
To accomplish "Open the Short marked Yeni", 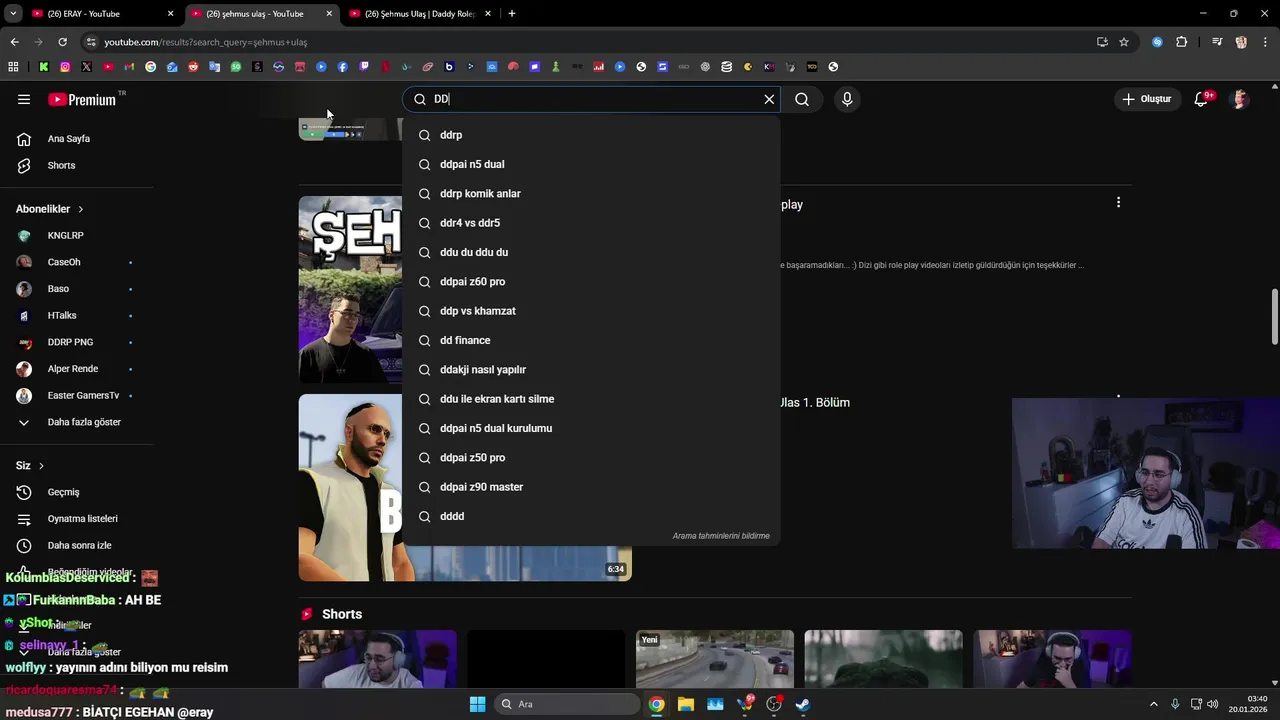I will click(715, 660).
